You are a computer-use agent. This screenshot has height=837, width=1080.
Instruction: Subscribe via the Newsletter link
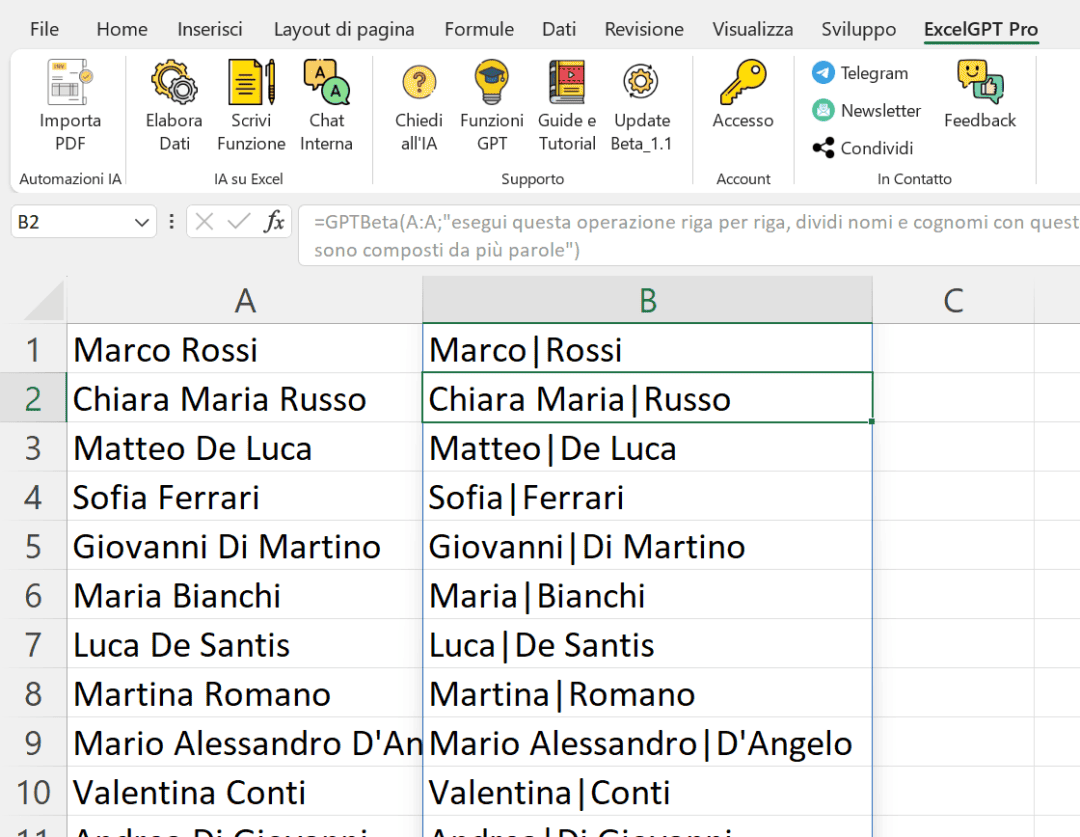pyautogui.click(x=867, y=111)
